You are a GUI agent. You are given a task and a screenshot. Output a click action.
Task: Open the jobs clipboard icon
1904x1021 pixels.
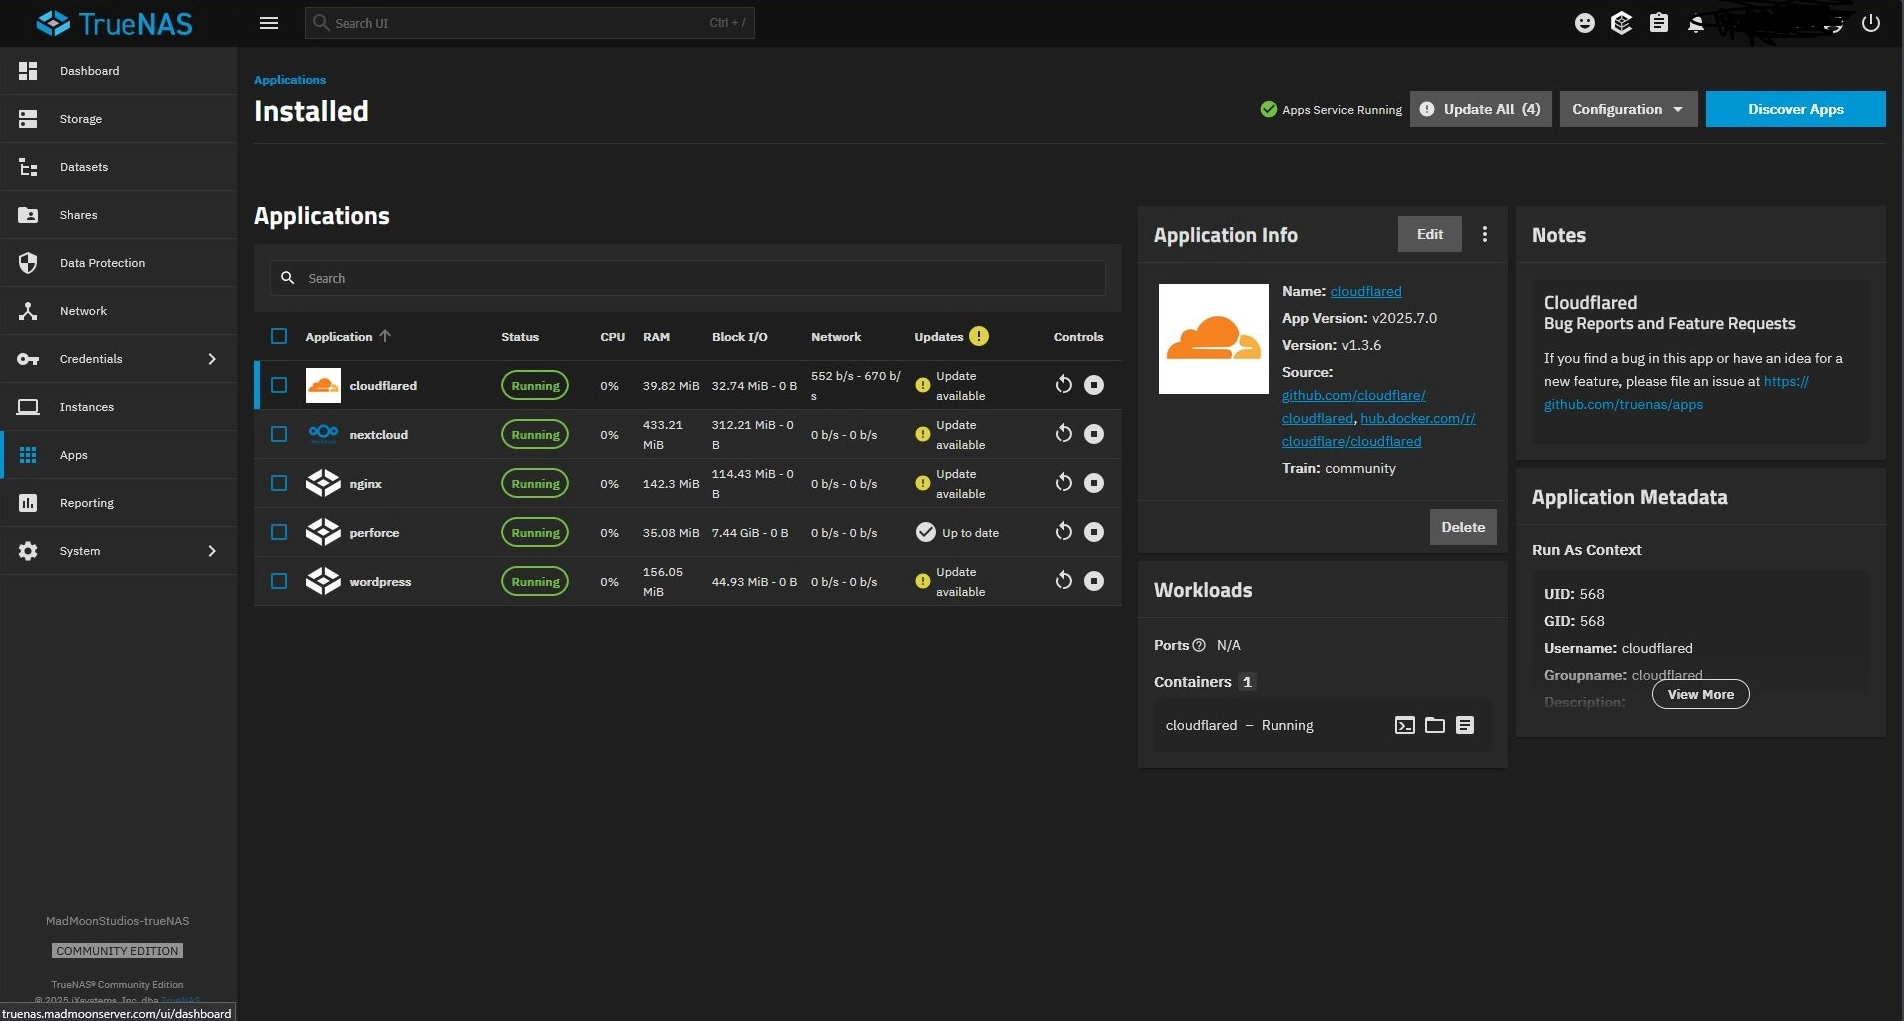(1658, 23)
